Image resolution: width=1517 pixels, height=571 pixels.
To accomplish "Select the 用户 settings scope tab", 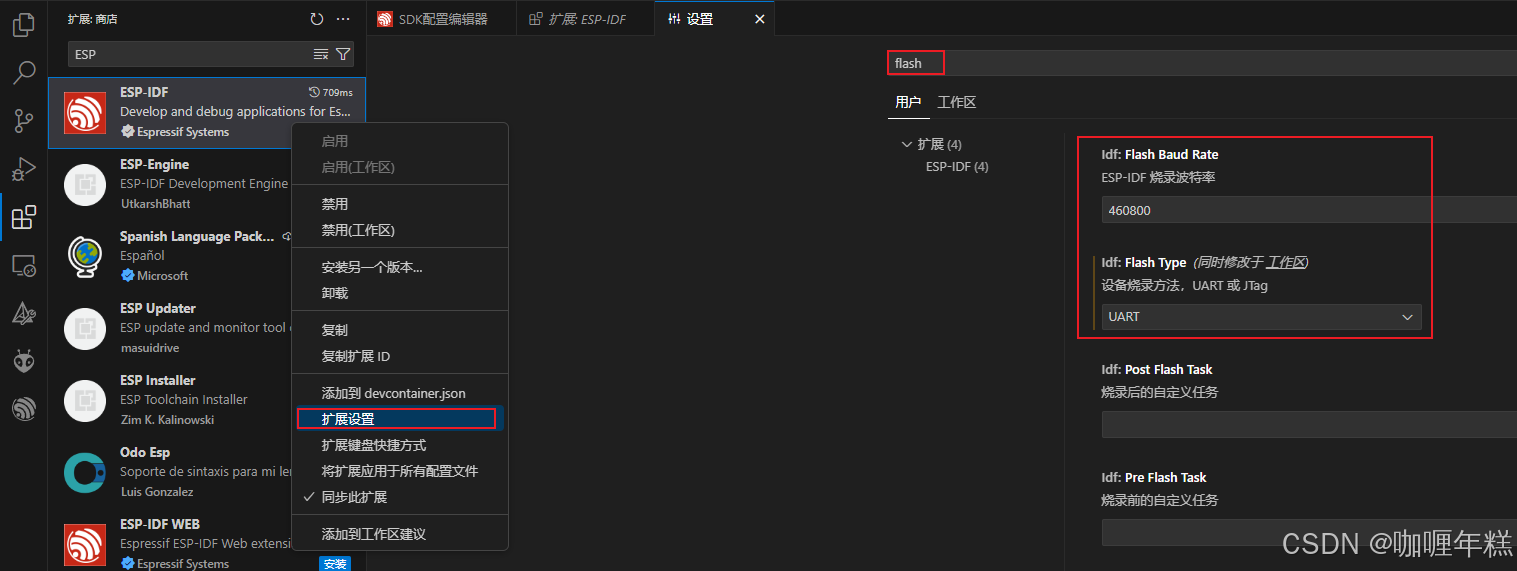I will pyautogui.click(x=908, y=102).
